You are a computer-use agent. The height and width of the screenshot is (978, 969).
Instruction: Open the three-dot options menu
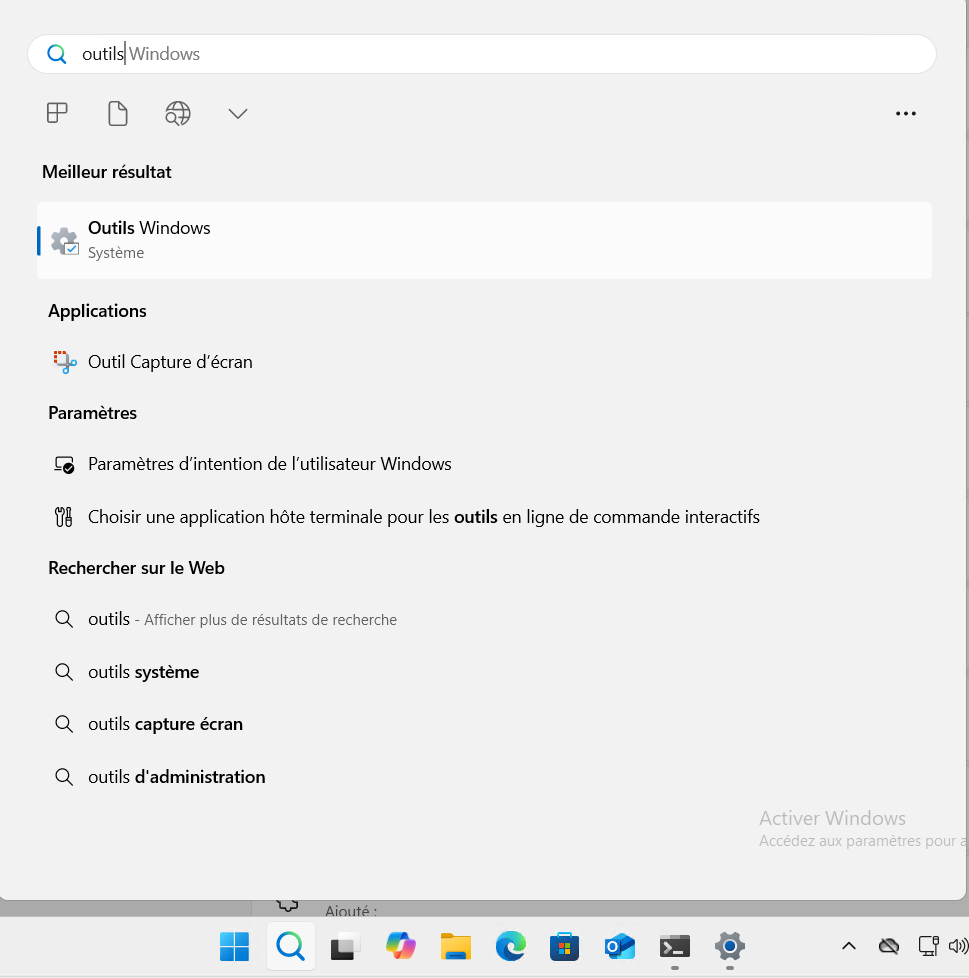(x=905, y=114)
